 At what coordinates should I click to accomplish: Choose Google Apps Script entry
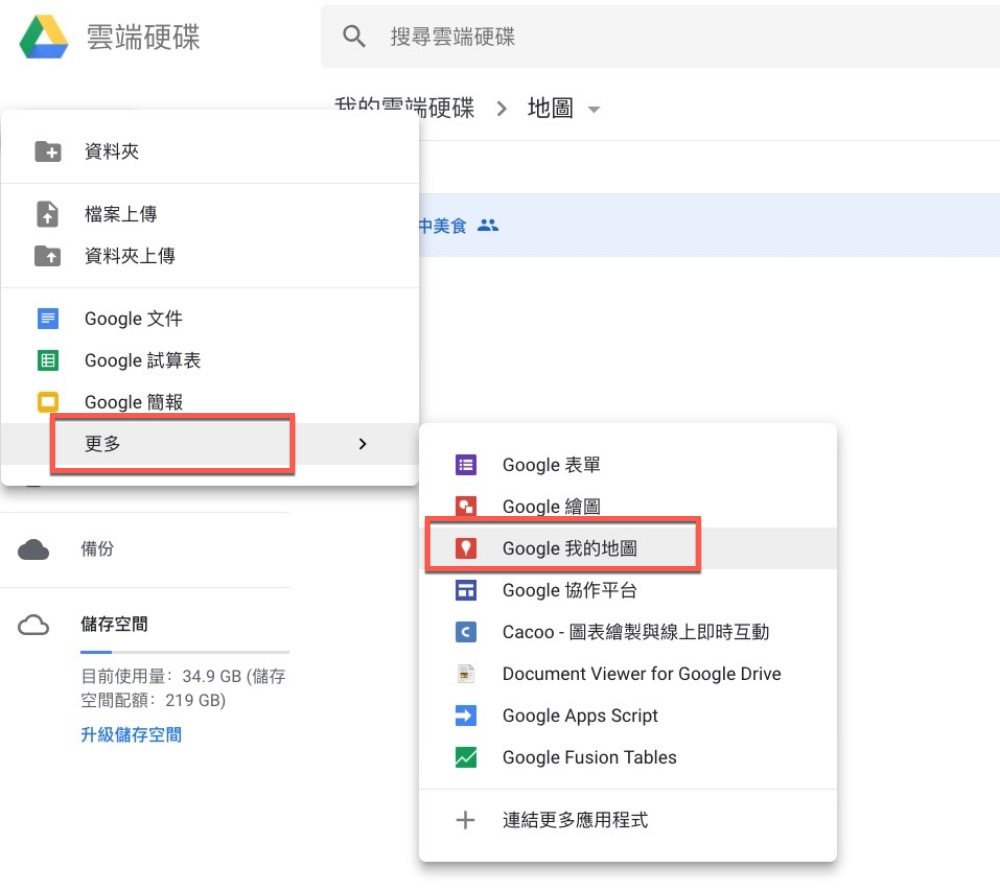tap(628, 716)
